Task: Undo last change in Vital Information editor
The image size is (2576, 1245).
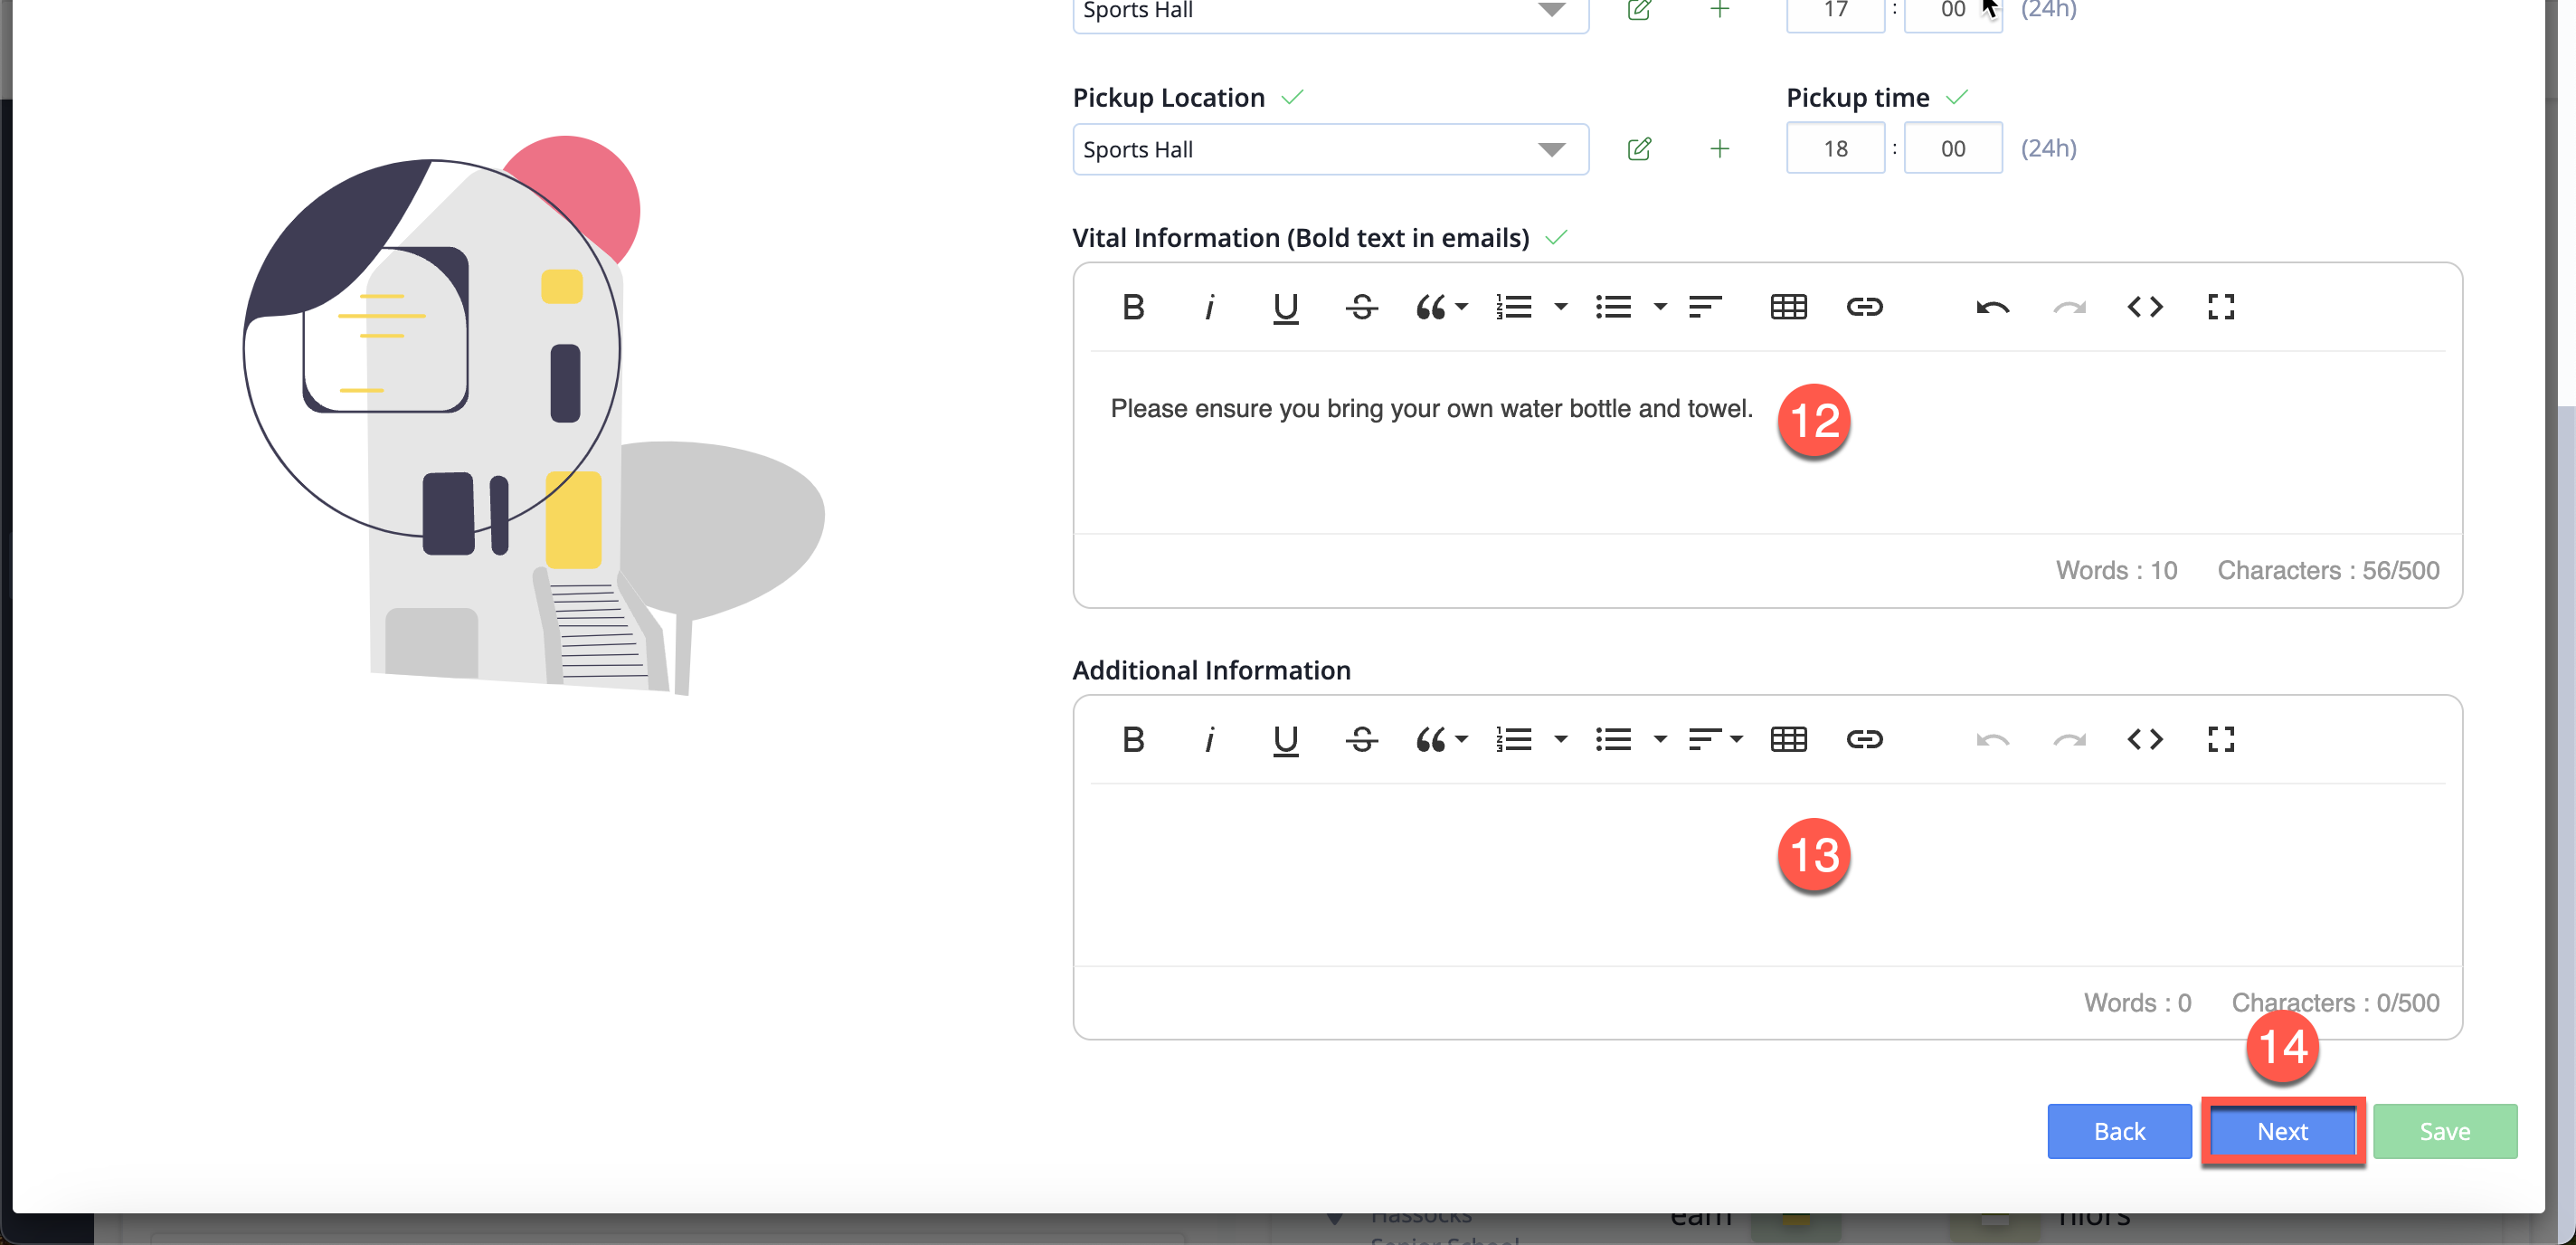Action: pos(1992,307)
